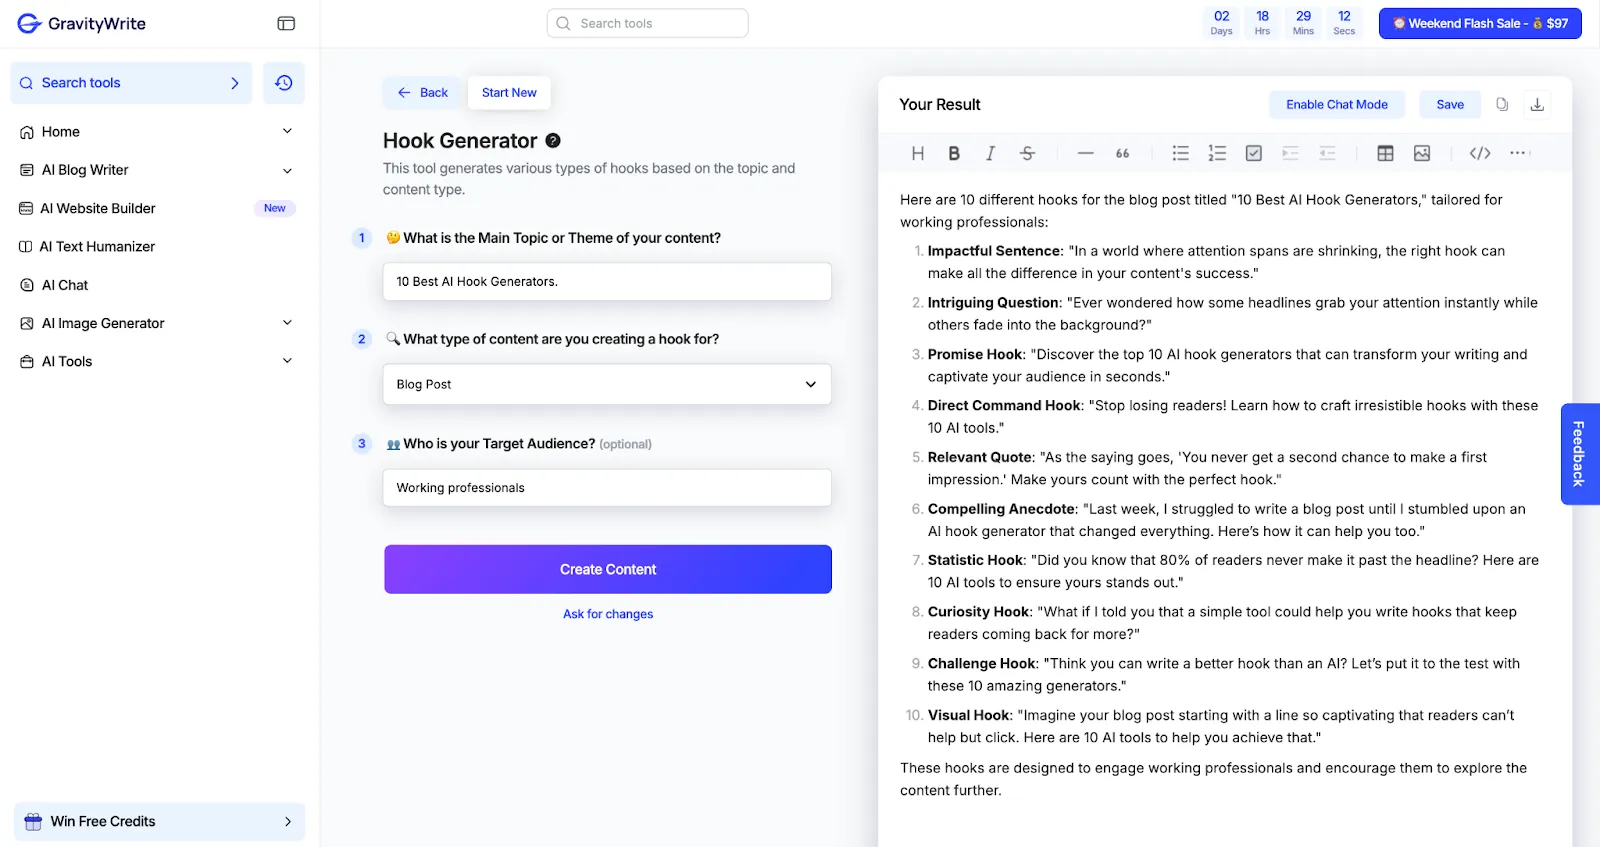Click the top Search tools field
The width and height of the screenshot is (1600, 847).
(x=648, y=23)
